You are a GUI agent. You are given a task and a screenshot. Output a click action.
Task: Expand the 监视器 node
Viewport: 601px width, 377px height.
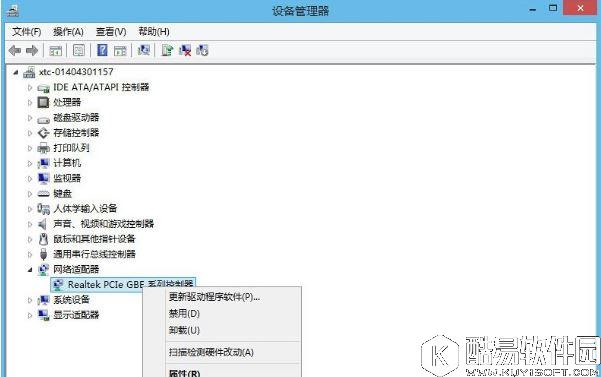[30, 179]
